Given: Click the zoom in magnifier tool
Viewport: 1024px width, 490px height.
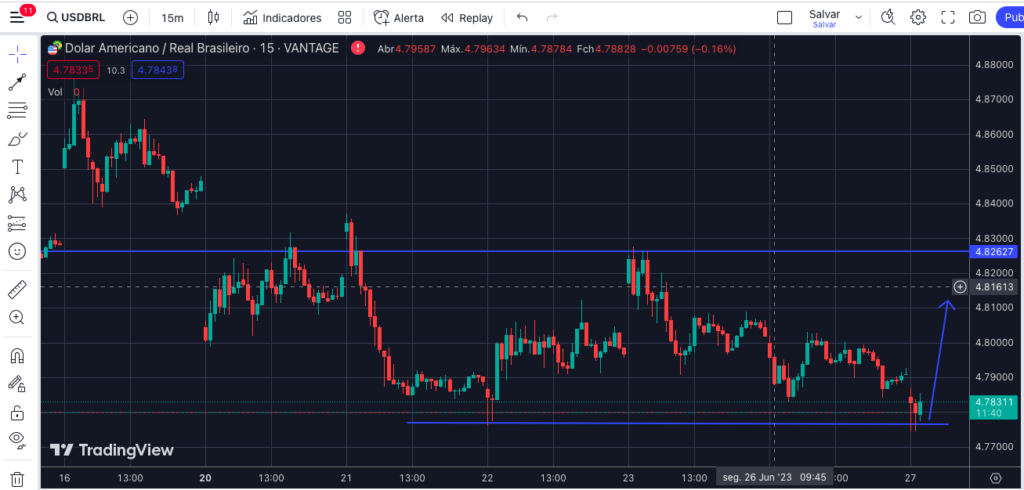Looking at the screenshot, I should click(16, 317).
